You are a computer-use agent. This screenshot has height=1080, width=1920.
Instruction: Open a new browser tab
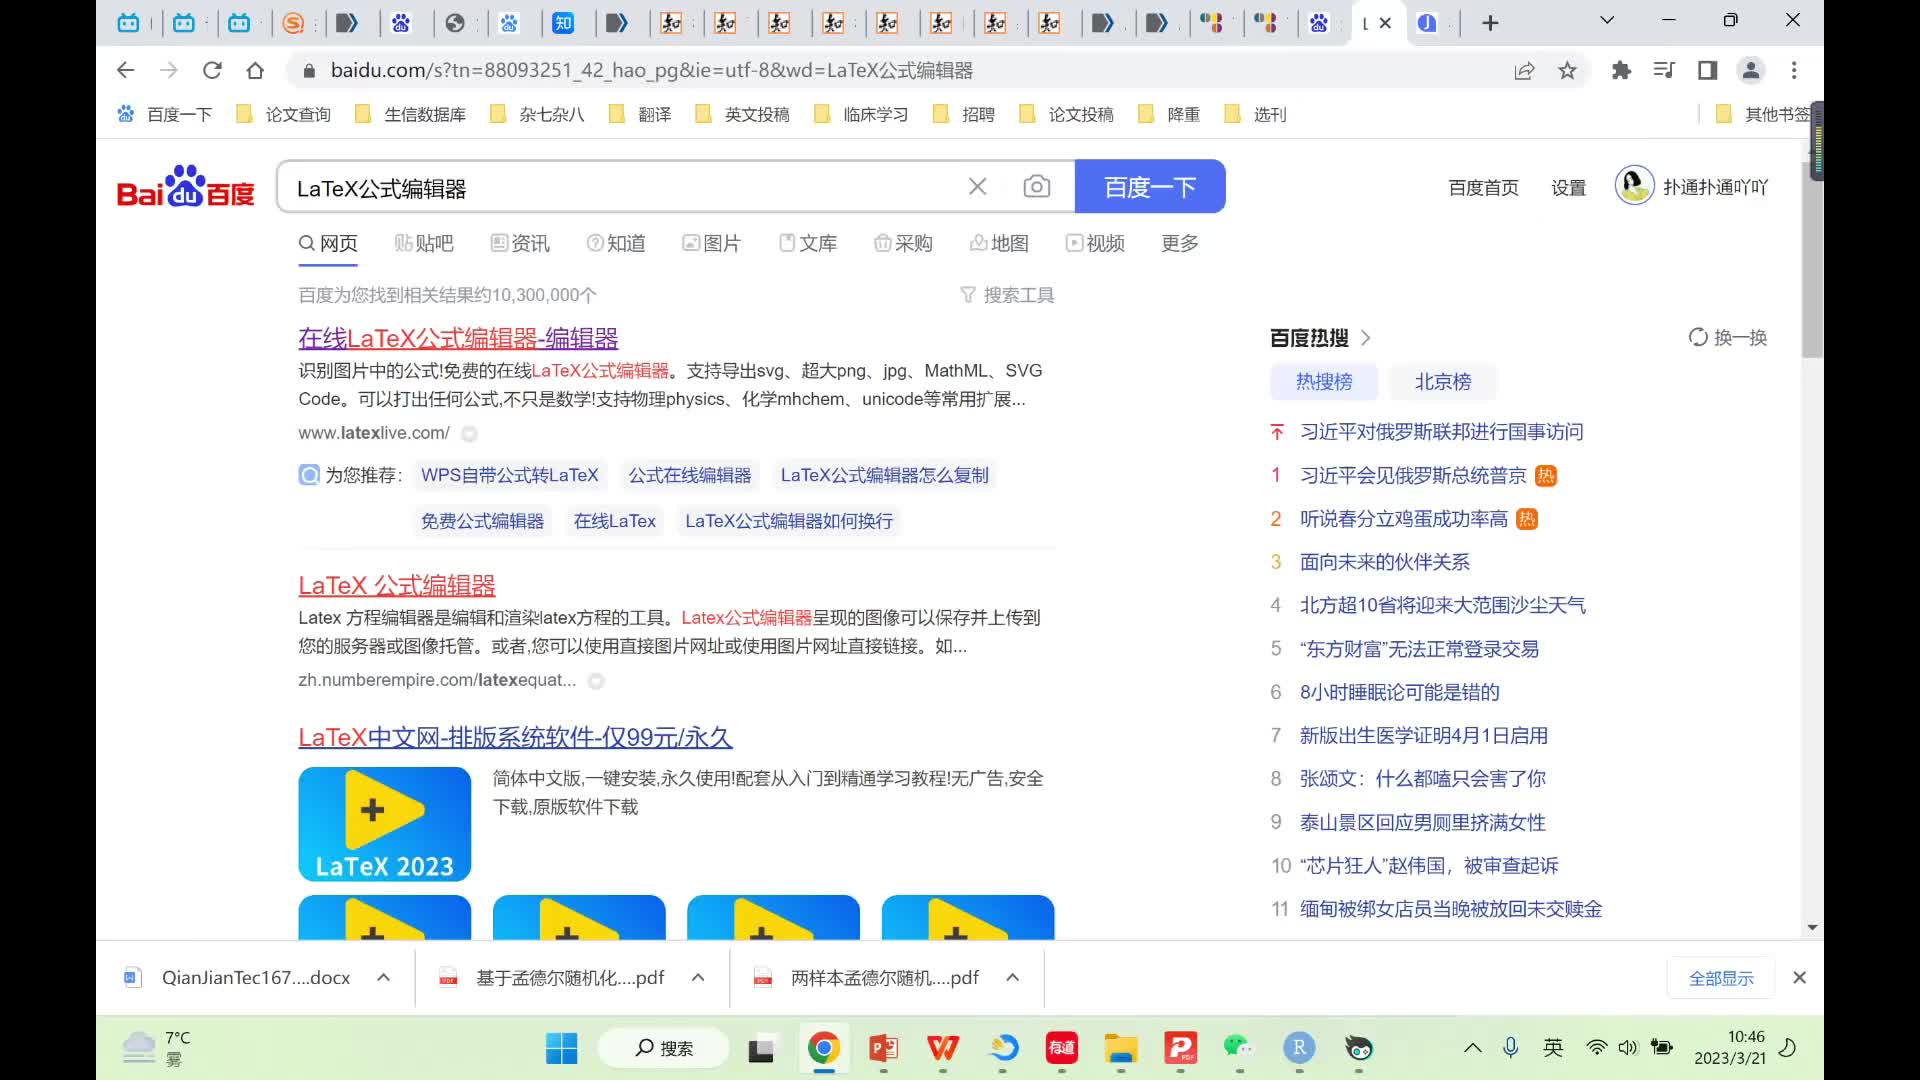tap(1490, 23)
